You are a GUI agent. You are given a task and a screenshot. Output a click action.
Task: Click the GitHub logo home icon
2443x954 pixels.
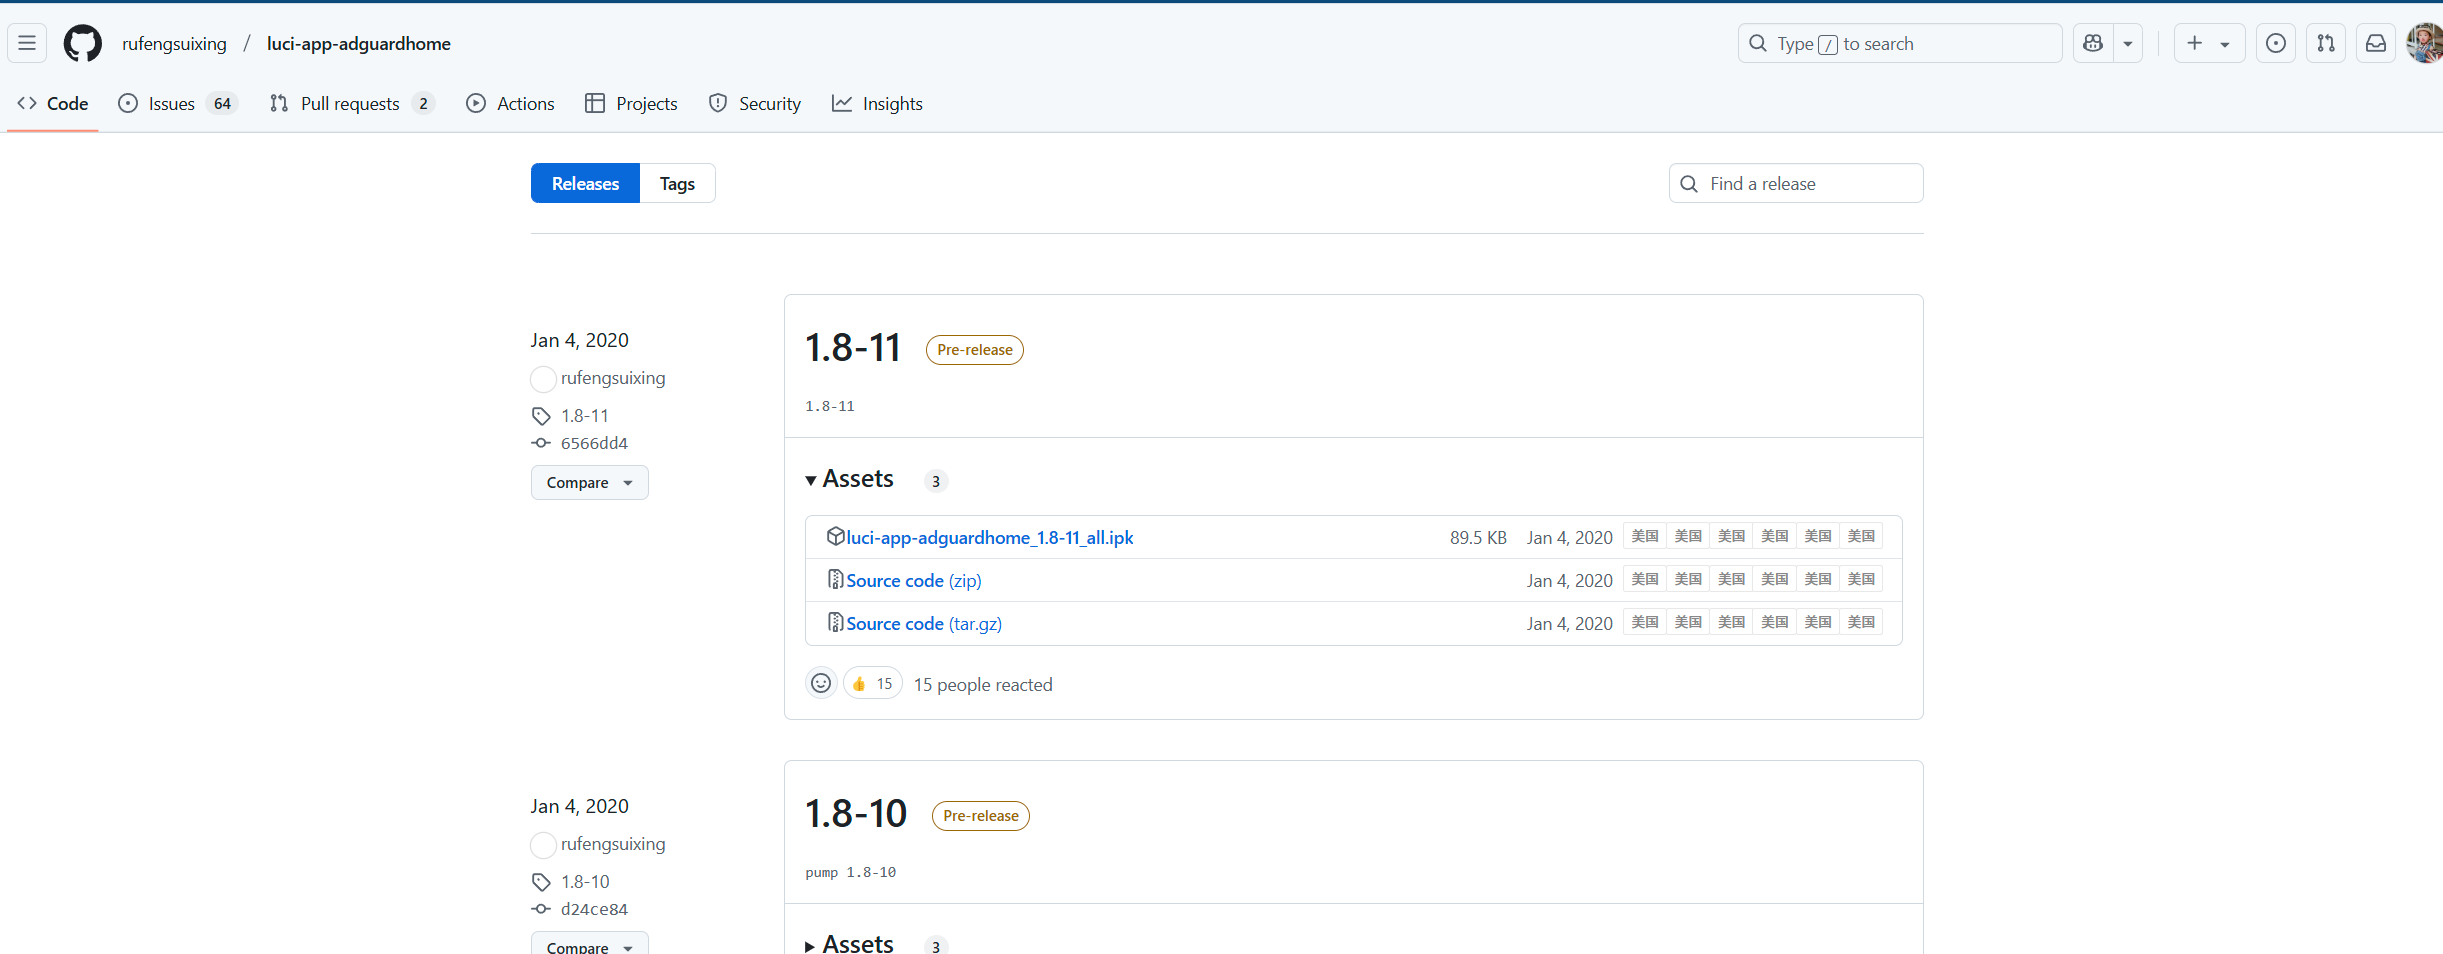[83, 43]
